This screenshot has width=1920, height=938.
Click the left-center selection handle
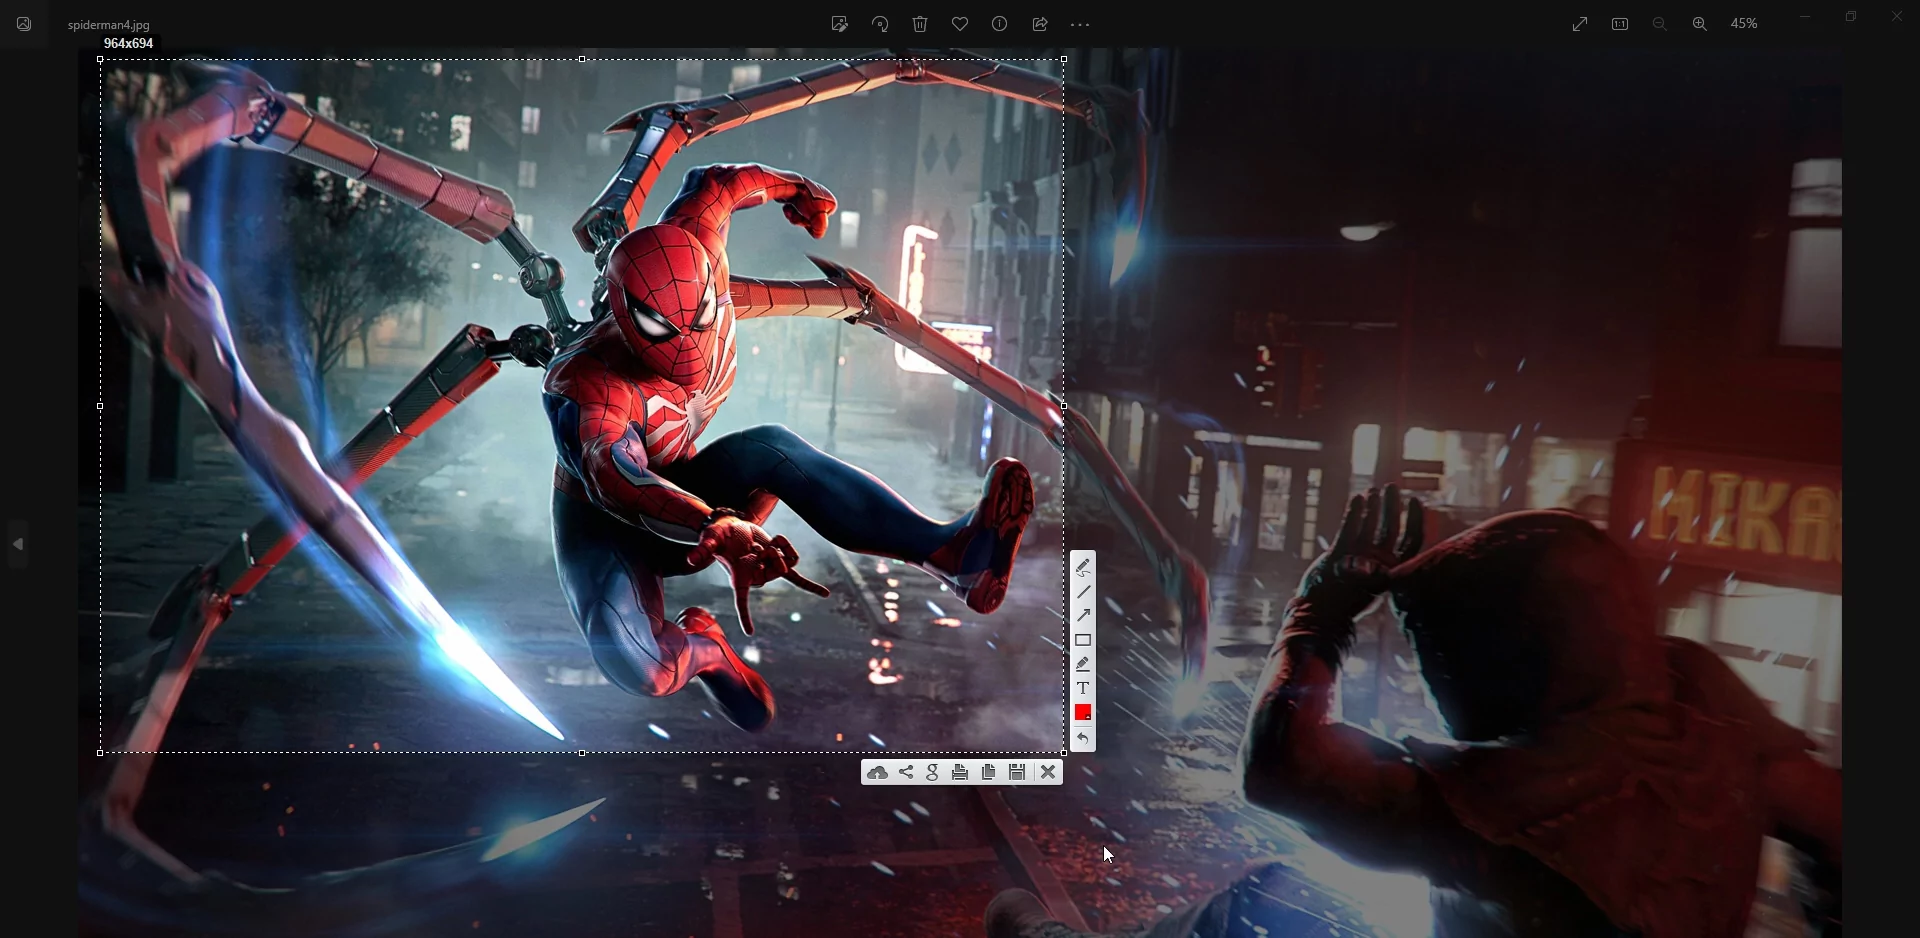pyautogui.click(x=99, y=407)
